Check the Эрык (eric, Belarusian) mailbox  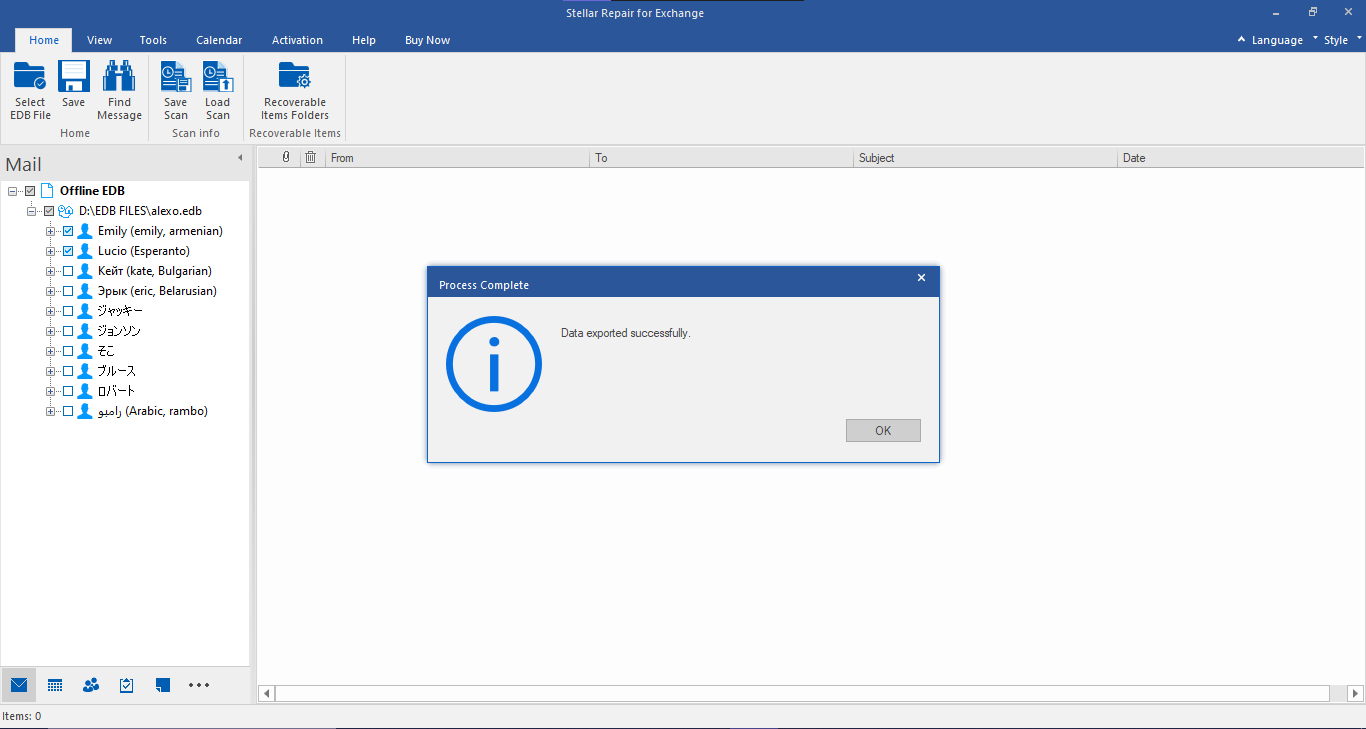point(68,291)
